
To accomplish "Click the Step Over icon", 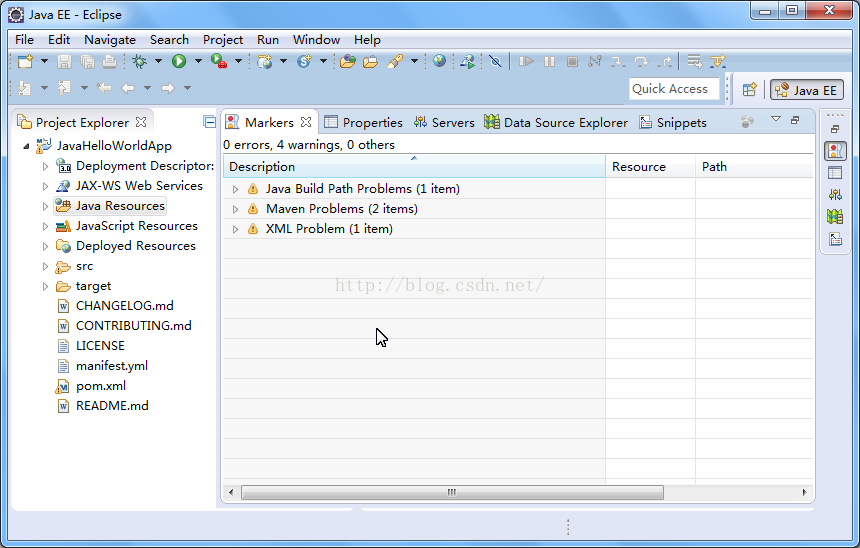I will click(641, 61).
